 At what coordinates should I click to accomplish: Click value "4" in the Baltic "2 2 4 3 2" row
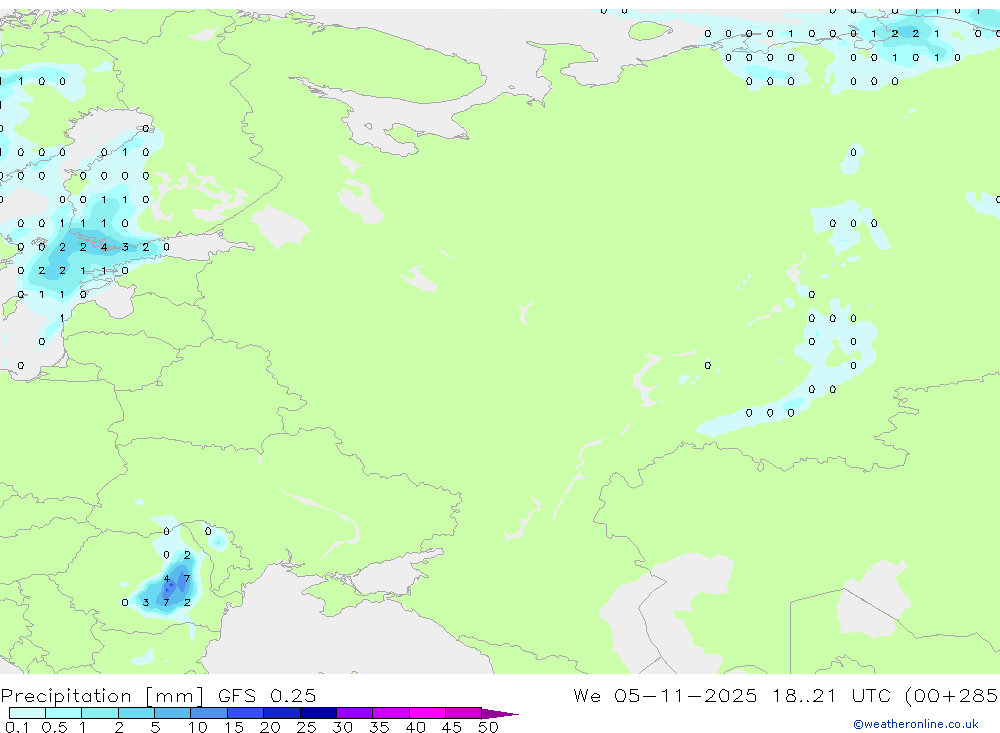[104, 247]
